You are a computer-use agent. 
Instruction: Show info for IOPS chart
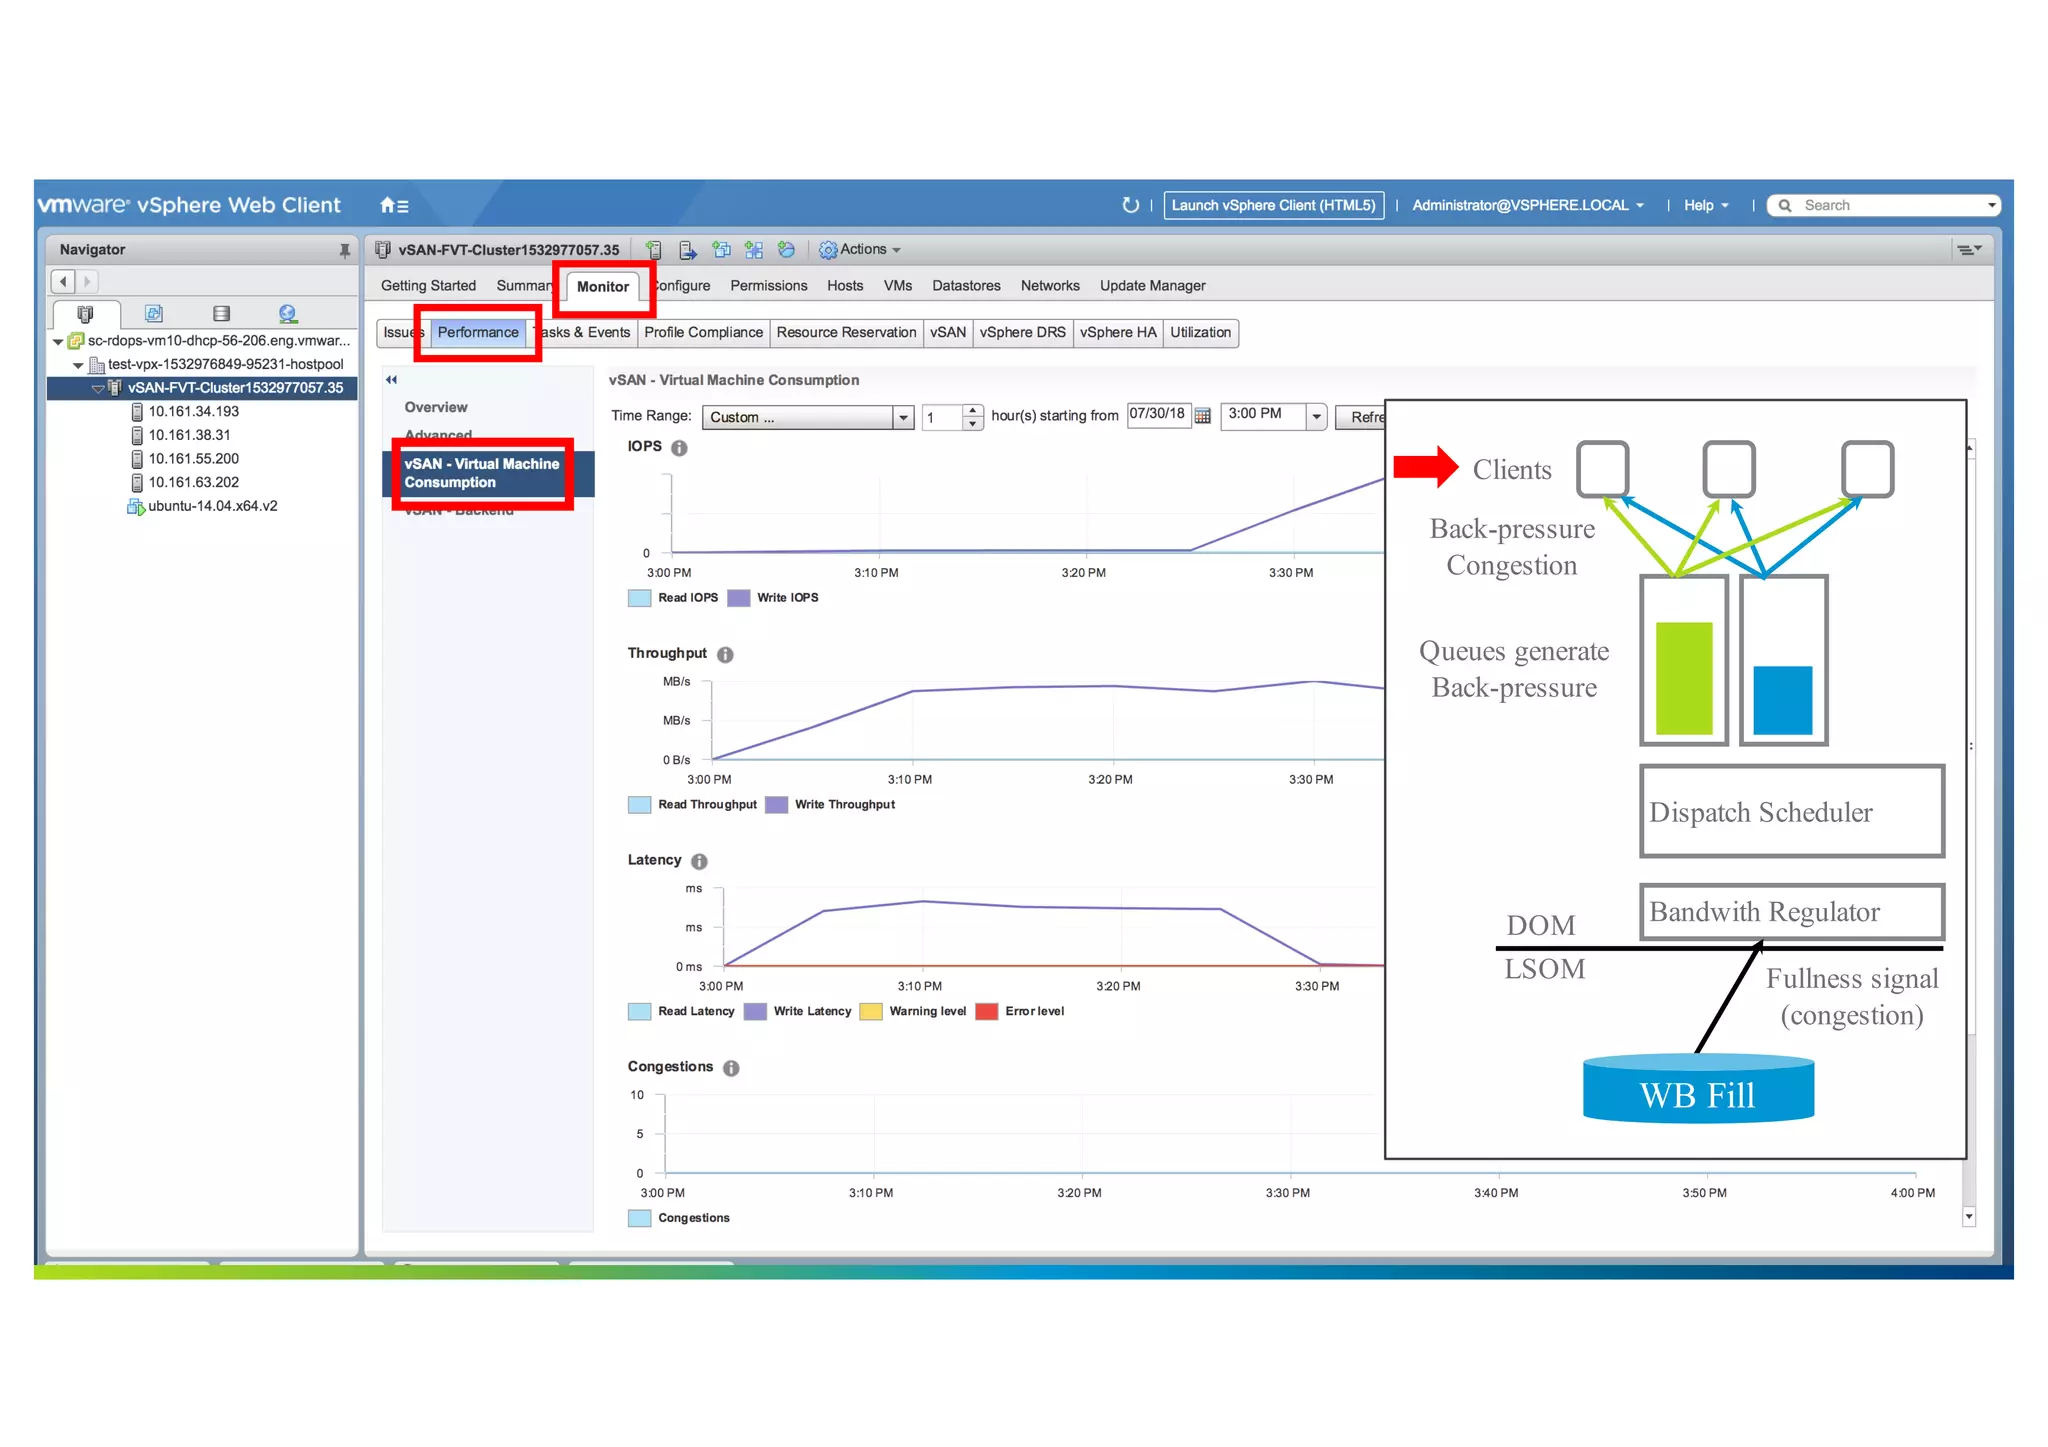point(679,448)
